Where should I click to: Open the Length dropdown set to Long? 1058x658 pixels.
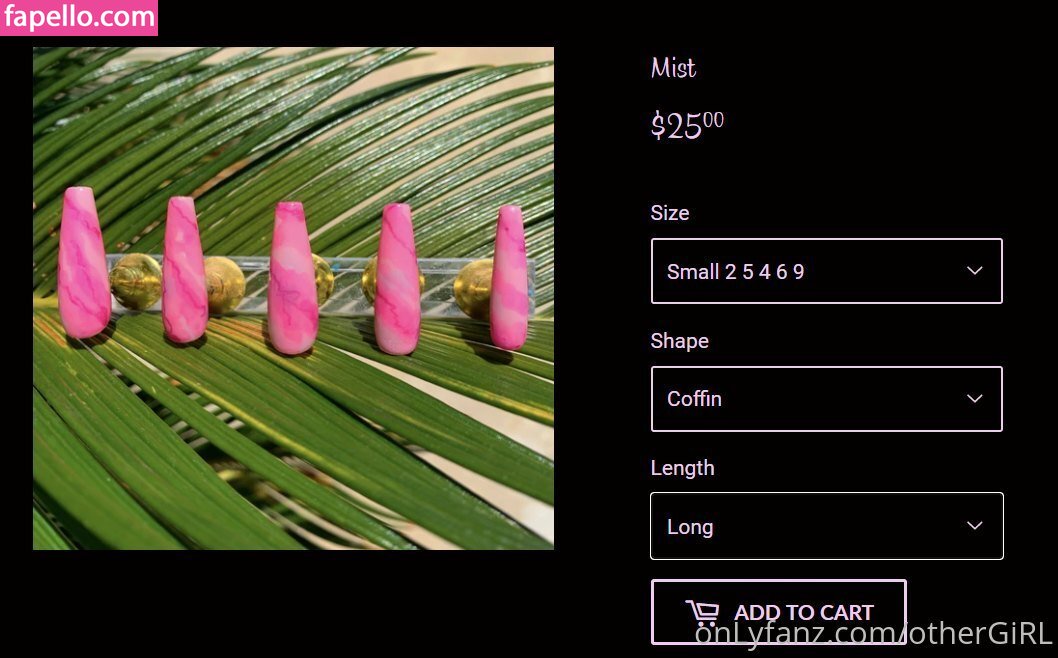tap(827, 526)
